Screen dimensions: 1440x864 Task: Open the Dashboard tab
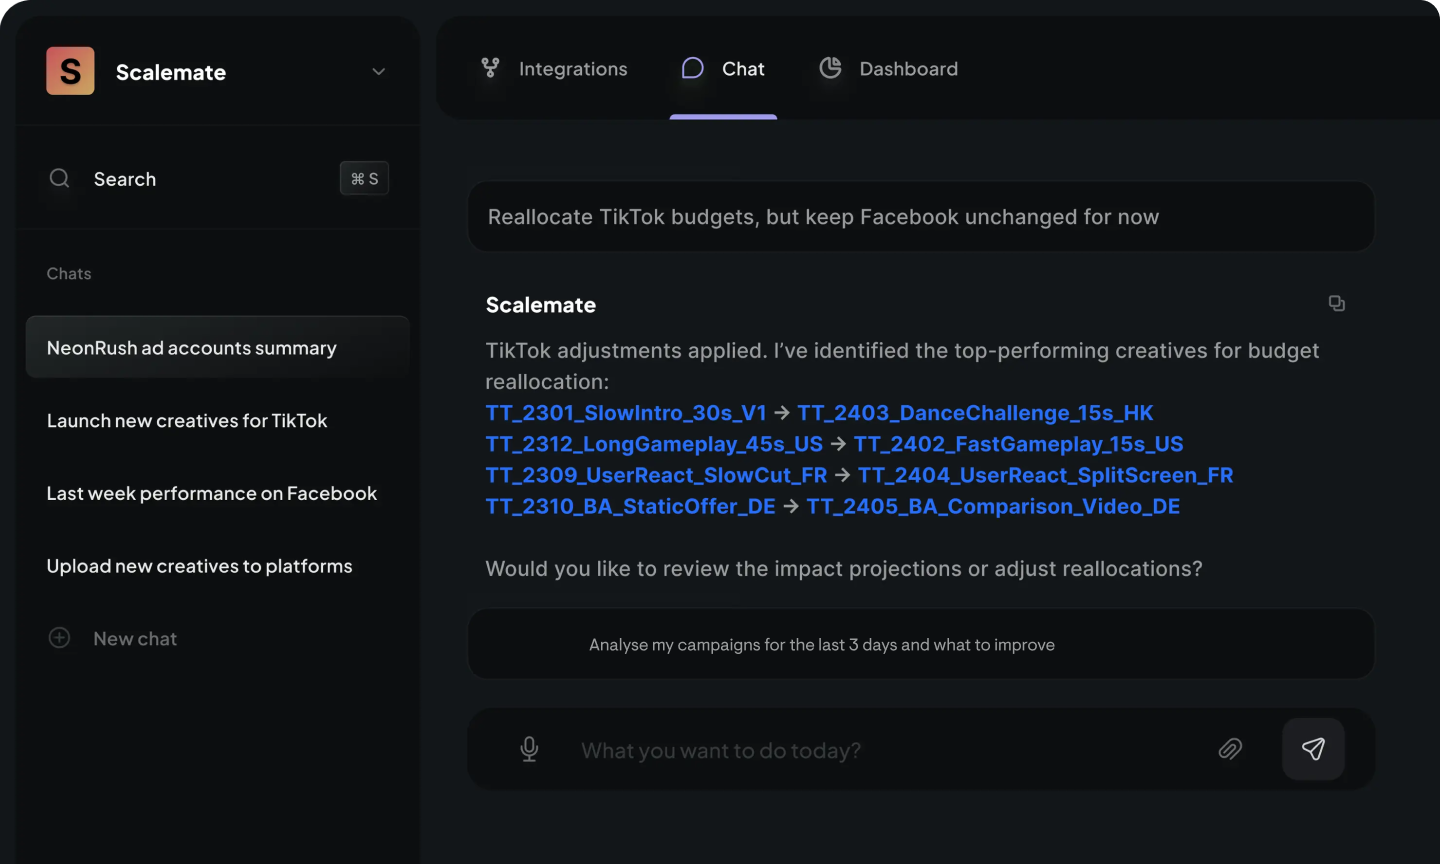coord(888,68)
